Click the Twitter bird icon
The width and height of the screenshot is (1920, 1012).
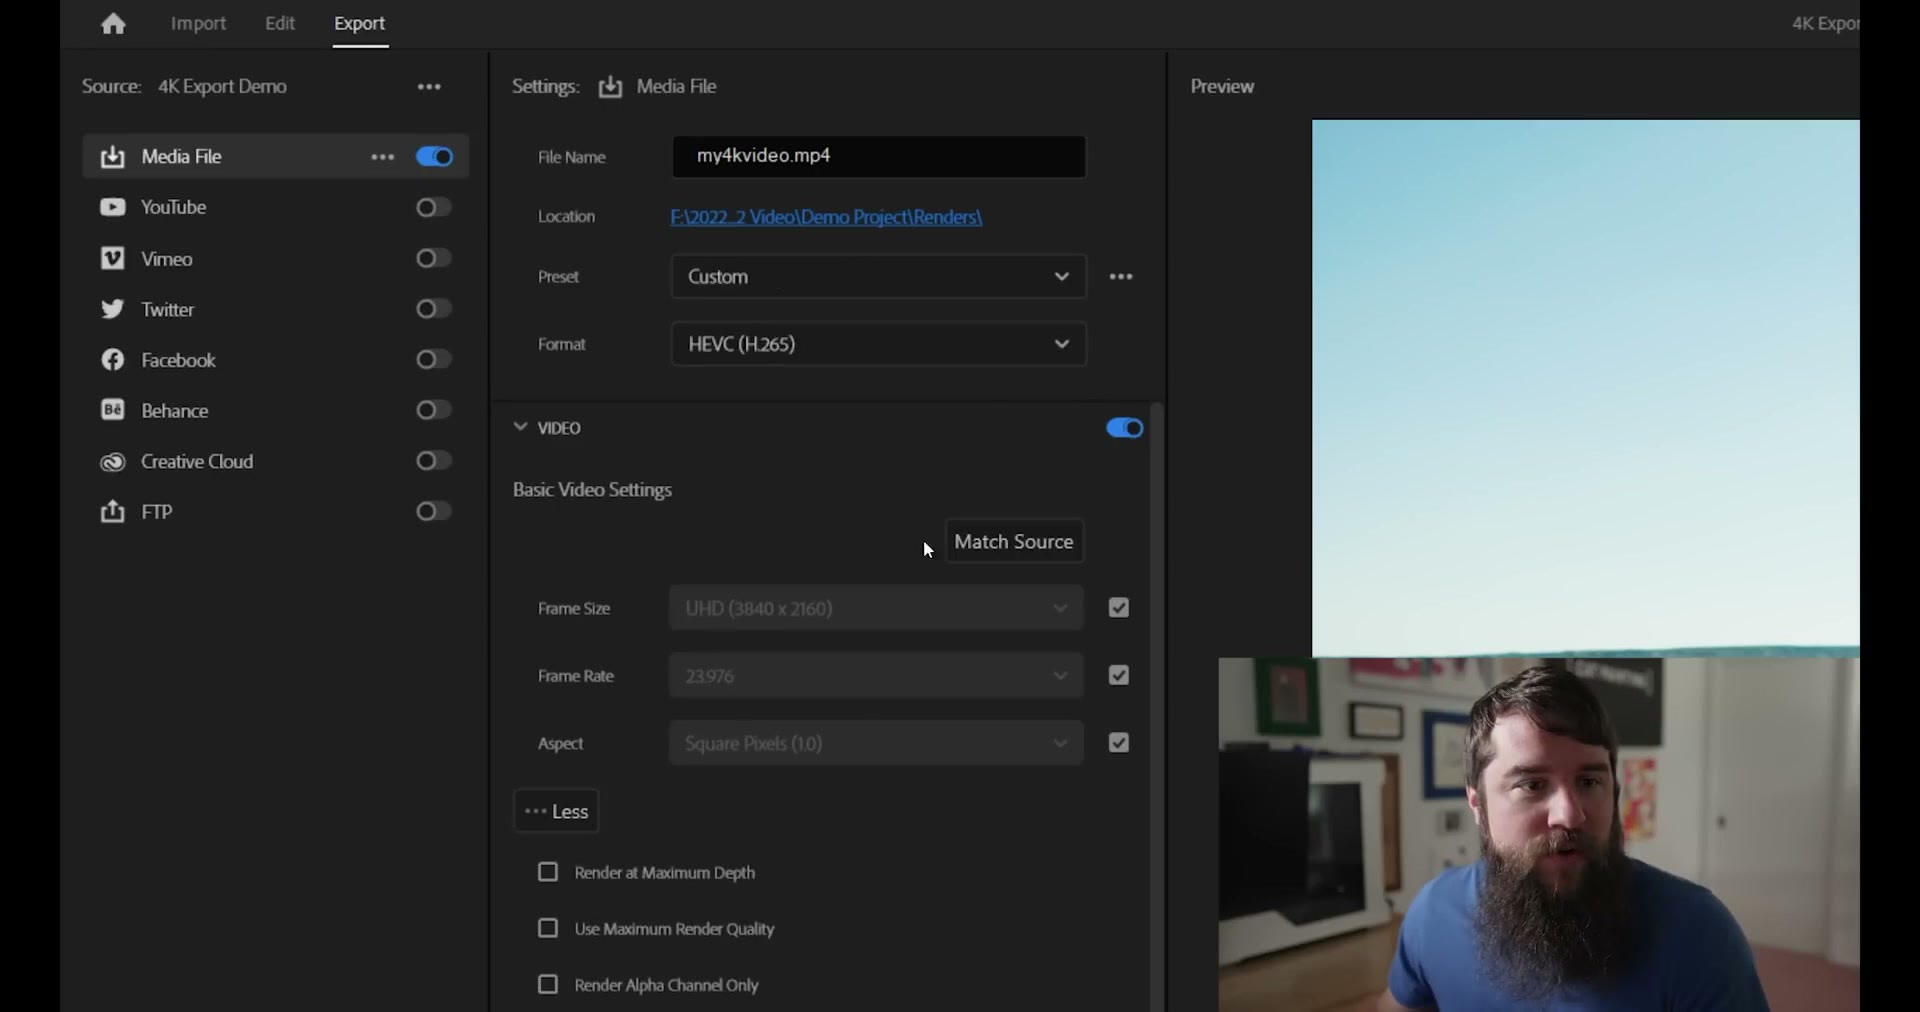coord(113,309)
